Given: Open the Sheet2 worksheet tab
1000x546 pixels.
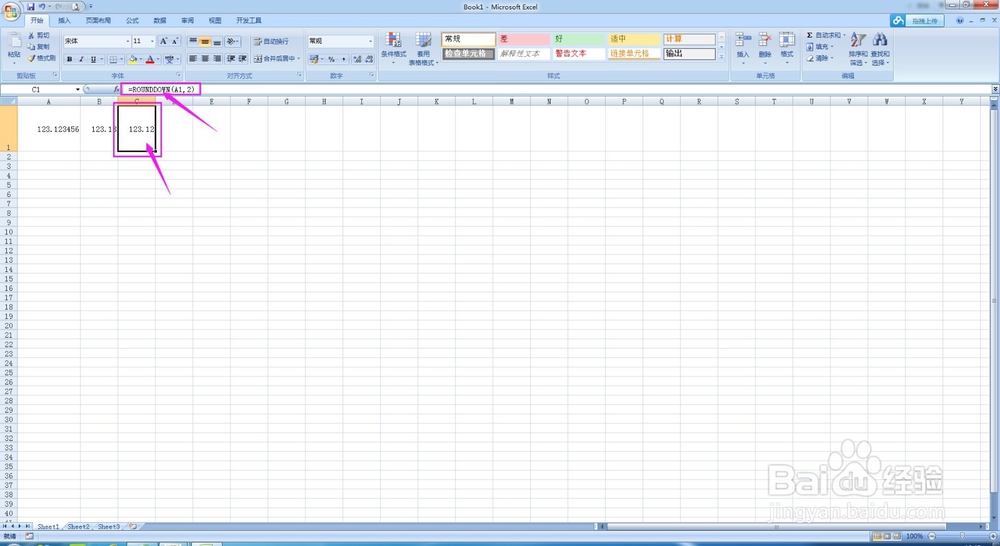Looking at the screenshot, I should point(78,527).
